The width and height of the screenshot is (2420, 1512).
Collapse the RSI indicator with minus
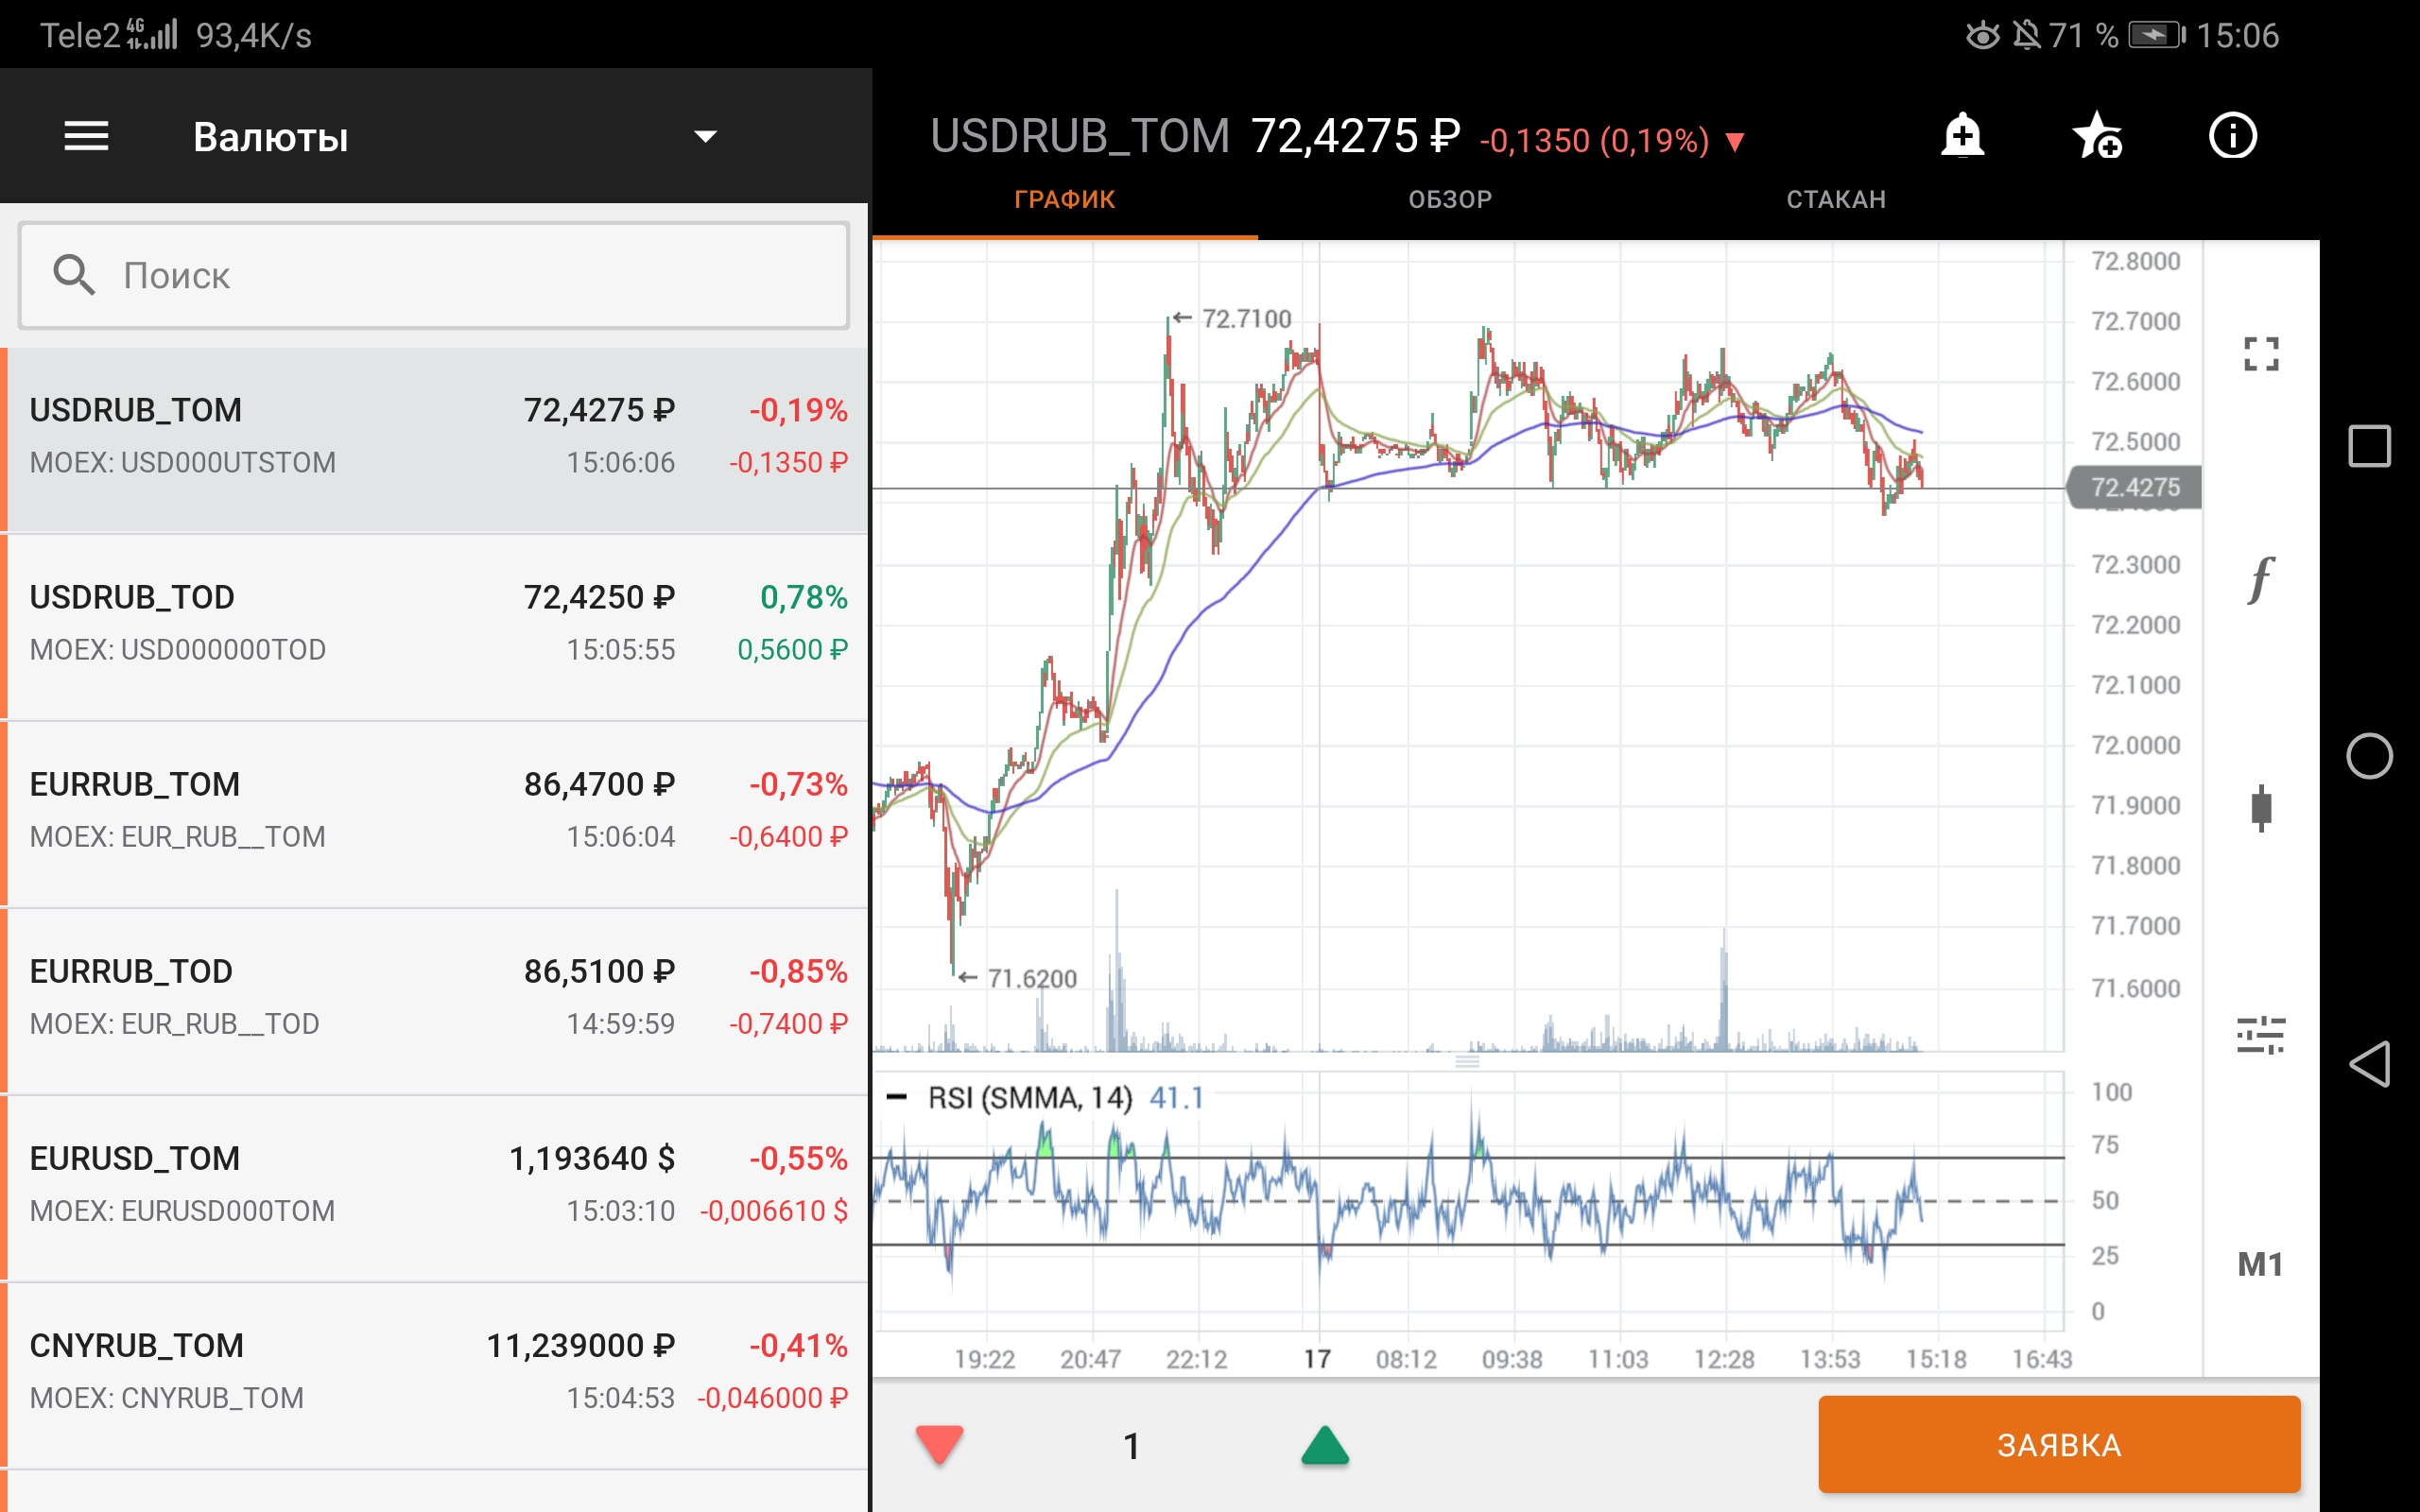pyautogui.click(x=897, y=1098)
